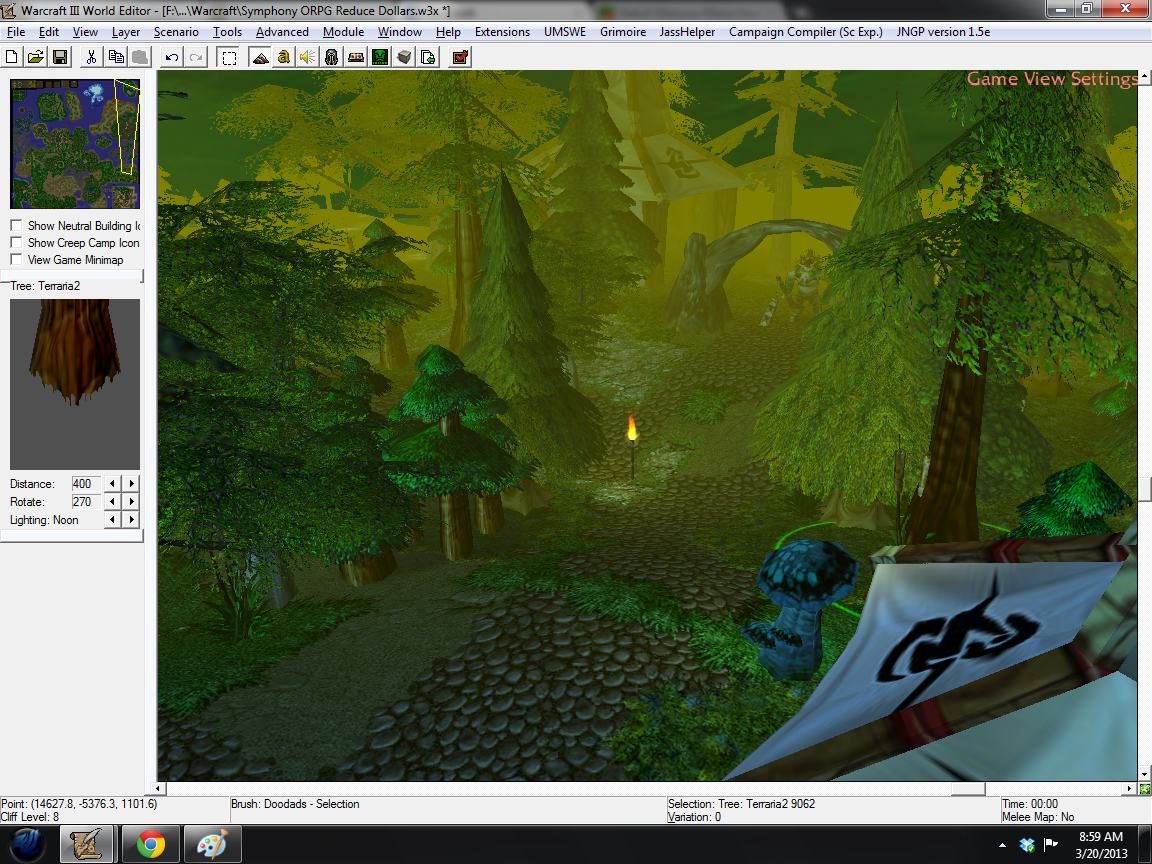Open the Edit menu
This screenshot has height=864, width=1152.
(x=48, y=32)
